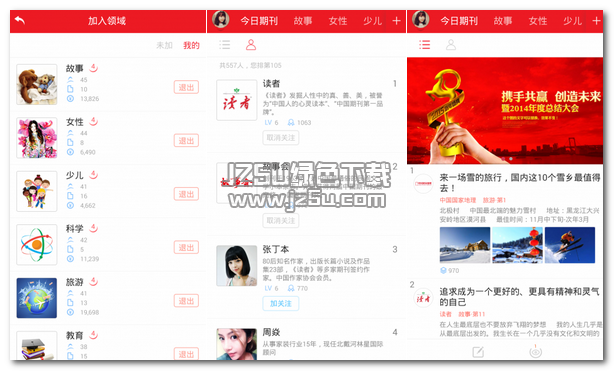The image size is (614, 371).
Task: Open the 读者 title text
Action: tap(271, 83)
